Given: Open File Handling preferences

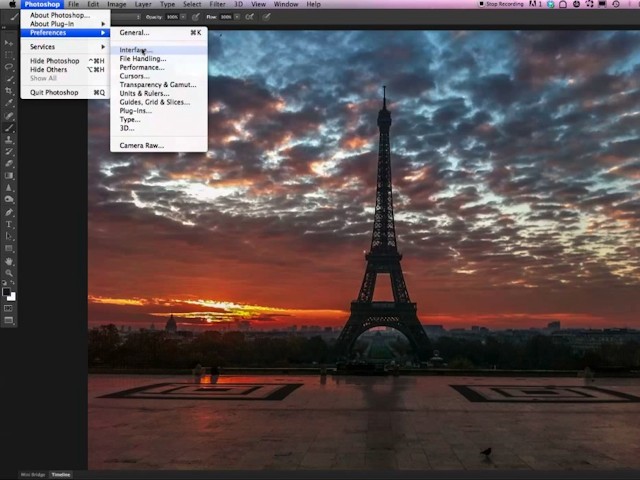Looking at the screenshot, I should tap(159, 59).
